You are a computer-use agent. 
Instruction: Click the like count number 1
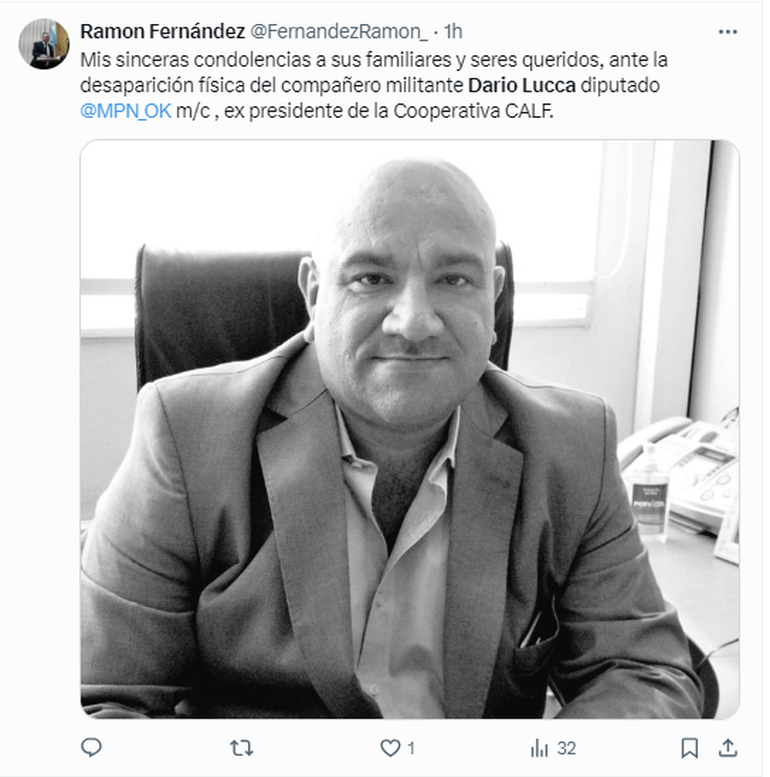411,748
